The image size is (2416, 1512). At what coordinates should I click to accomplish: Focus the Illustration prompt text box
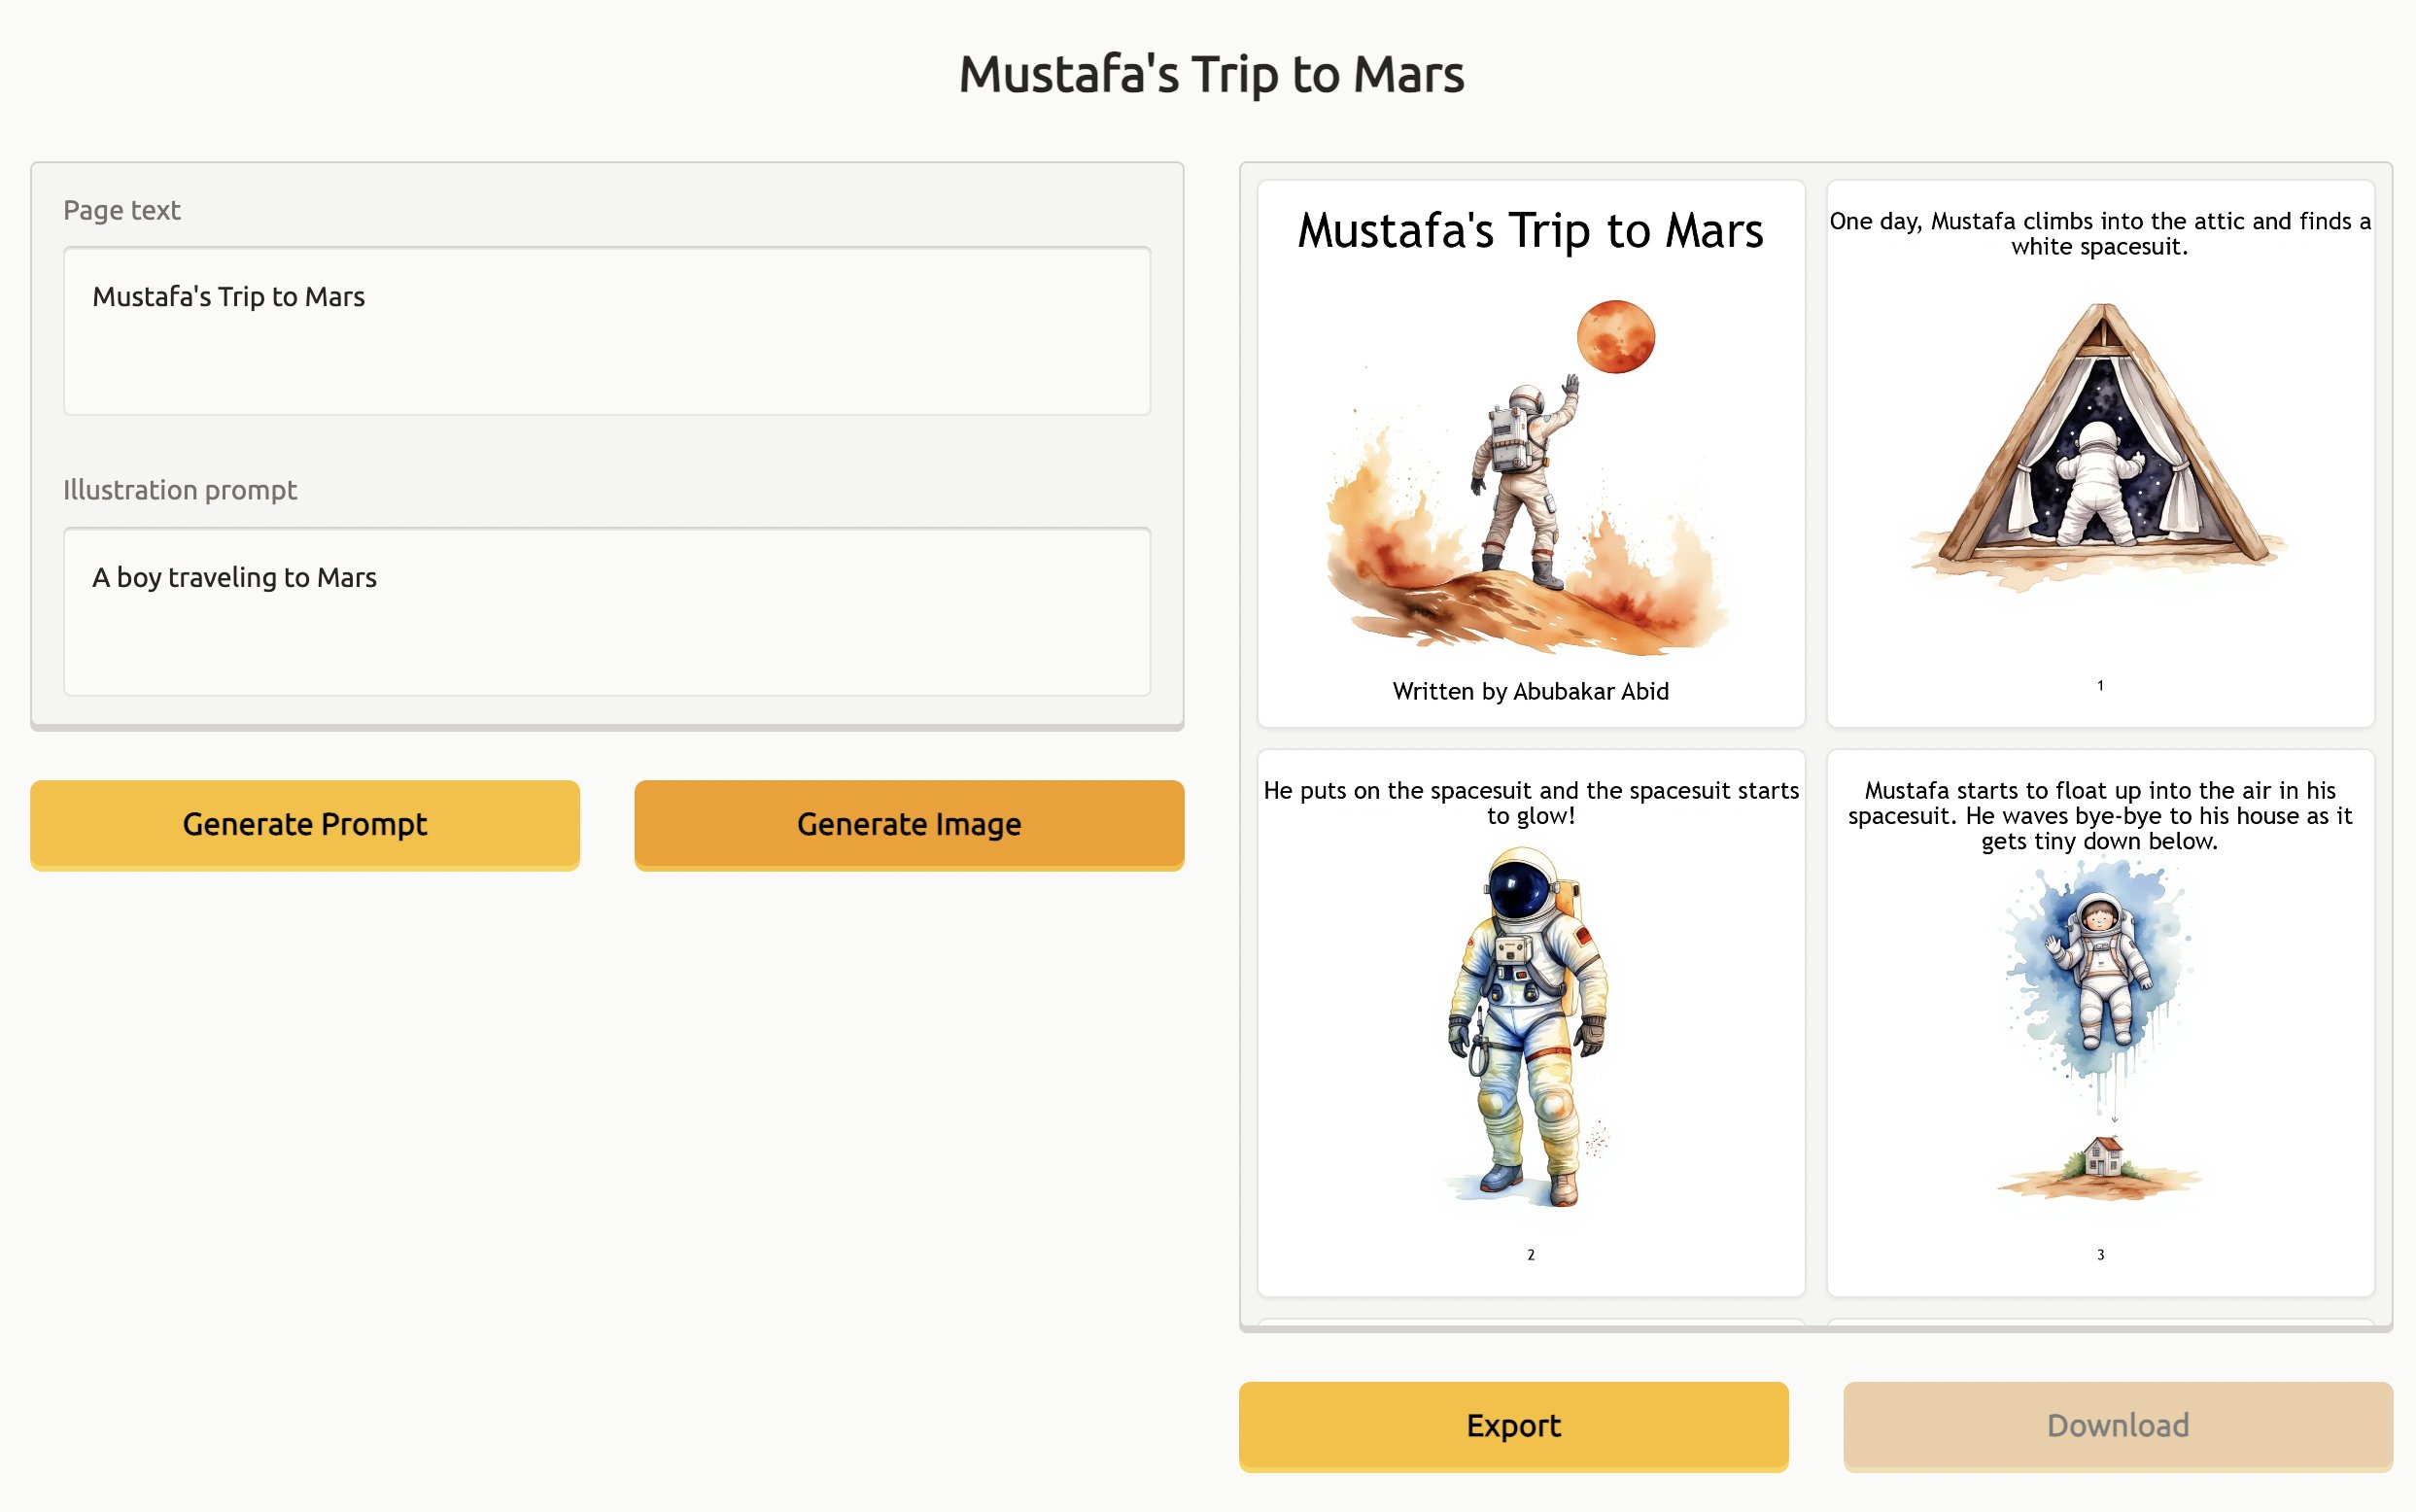[606, 611]
